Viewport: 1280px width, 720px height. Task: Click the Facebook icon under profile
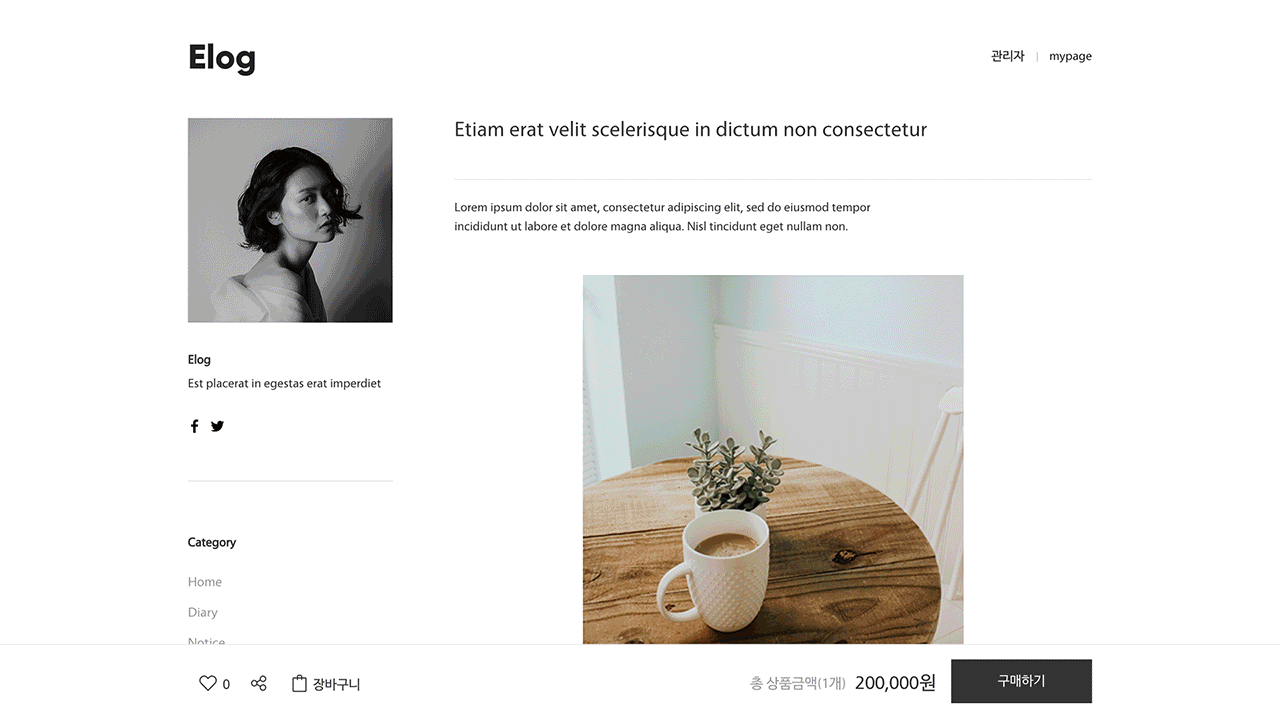(x=194, y=426)
